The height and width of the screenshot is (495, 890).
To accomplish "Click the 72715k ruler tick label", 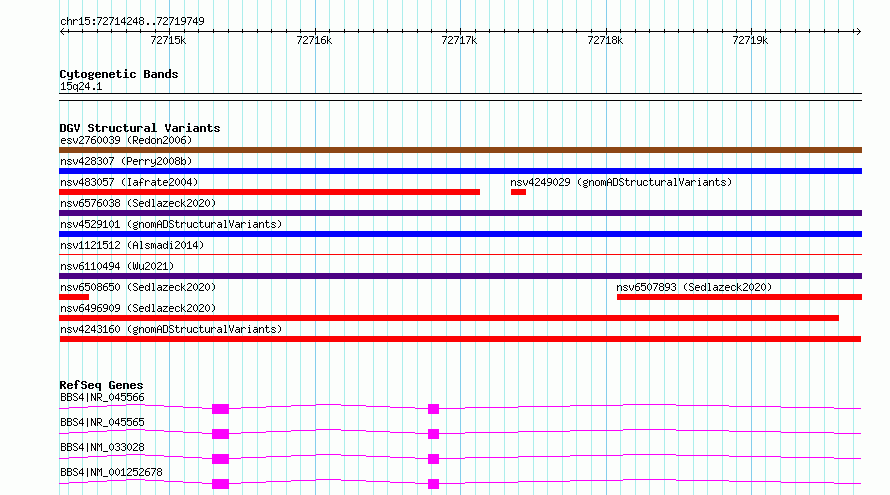I will (x=168, y=40).
